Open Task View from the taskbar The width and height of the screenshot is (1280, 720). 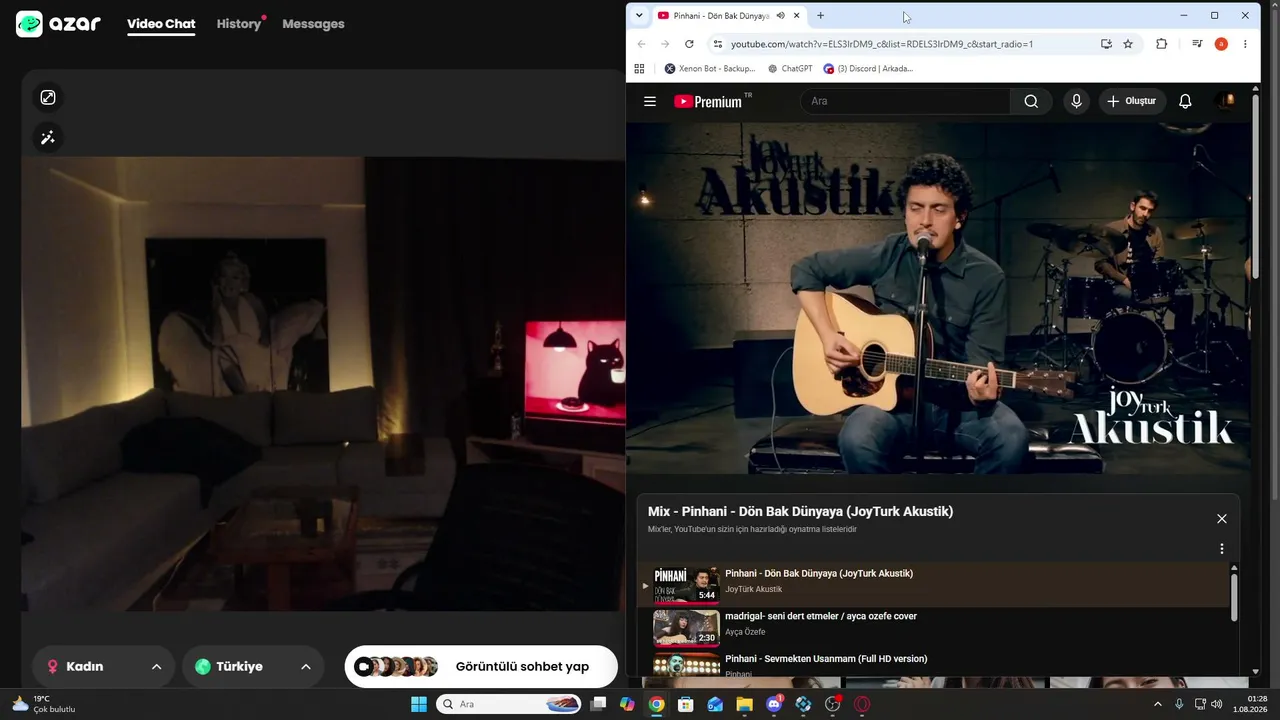coord(598,704)
